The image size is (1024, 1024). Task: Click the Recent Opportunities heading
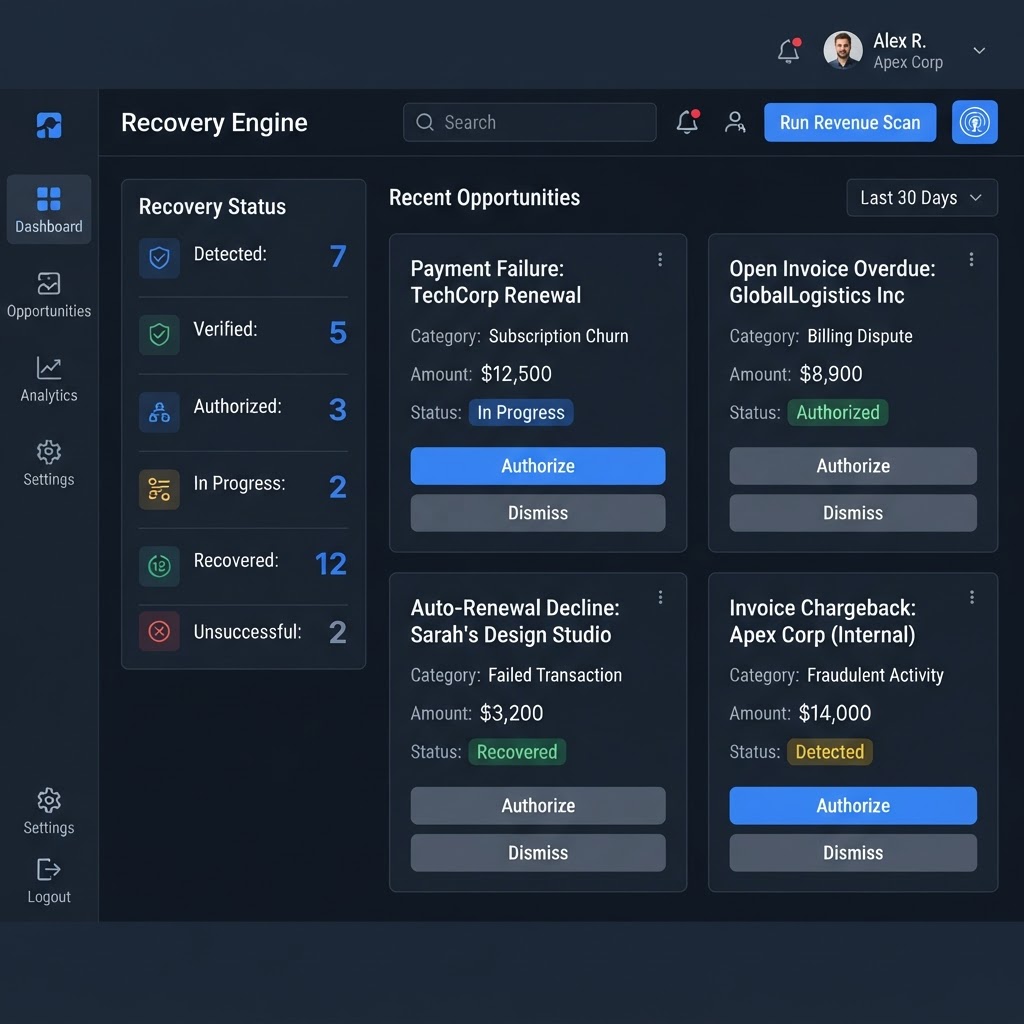[x=484, y=197]
